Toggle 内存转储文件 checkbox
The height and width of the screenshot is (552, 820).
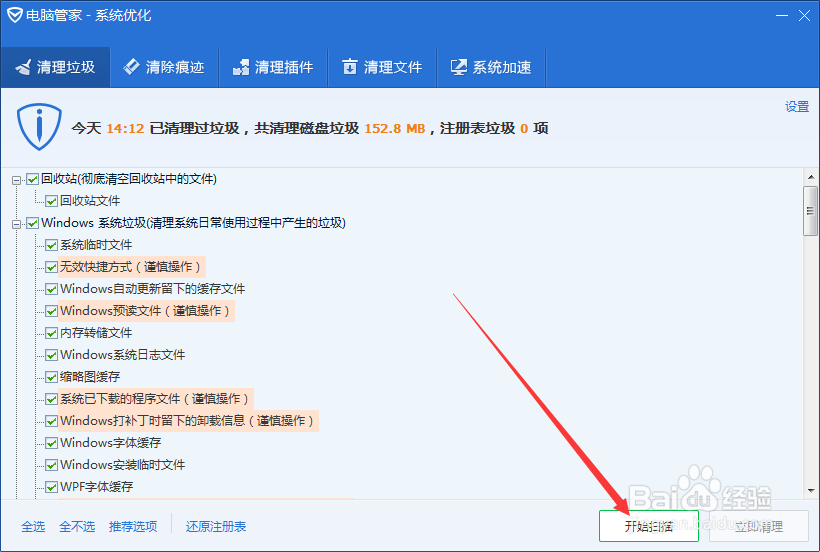click(x=51, y=333)
